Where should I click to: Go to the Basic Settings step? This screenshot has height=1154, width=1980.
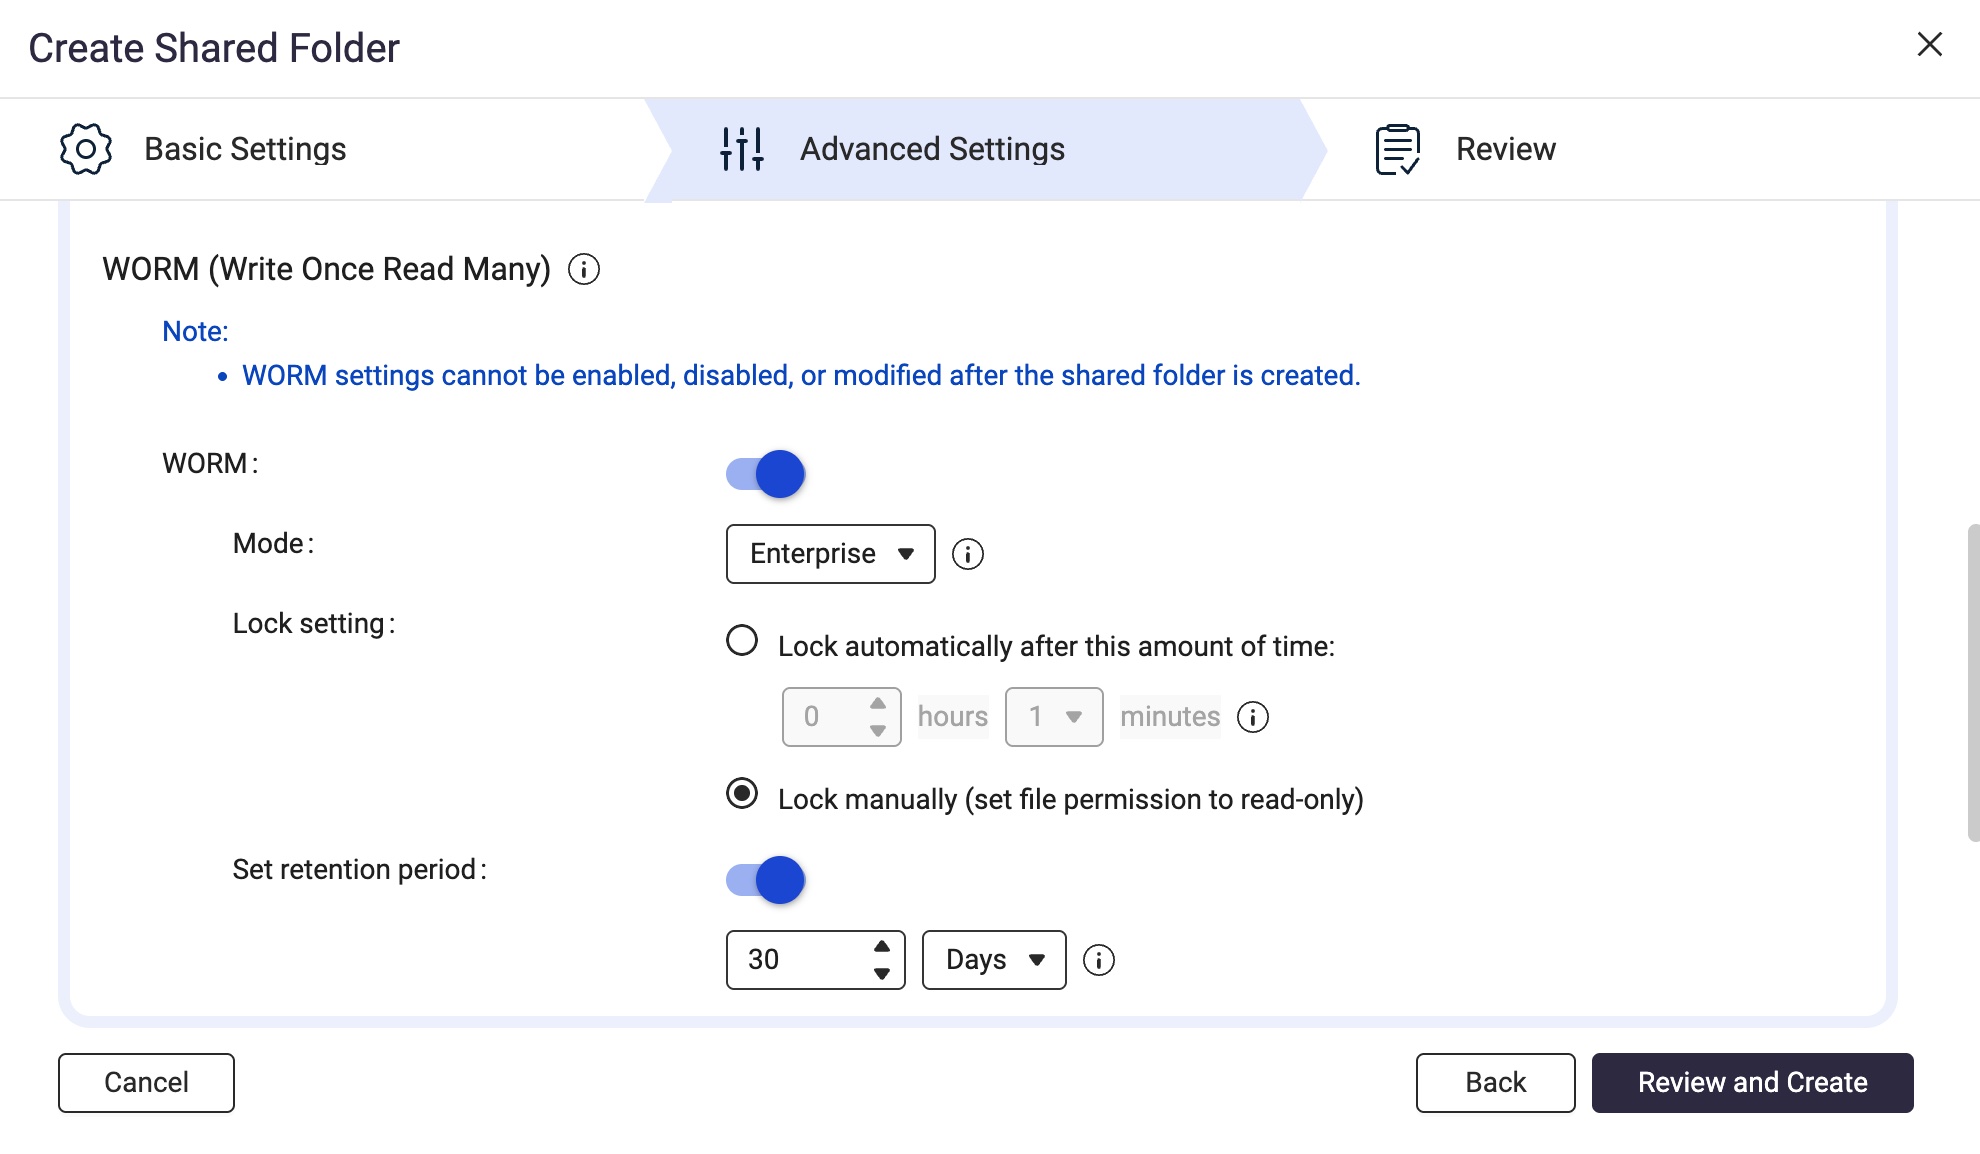245,149
